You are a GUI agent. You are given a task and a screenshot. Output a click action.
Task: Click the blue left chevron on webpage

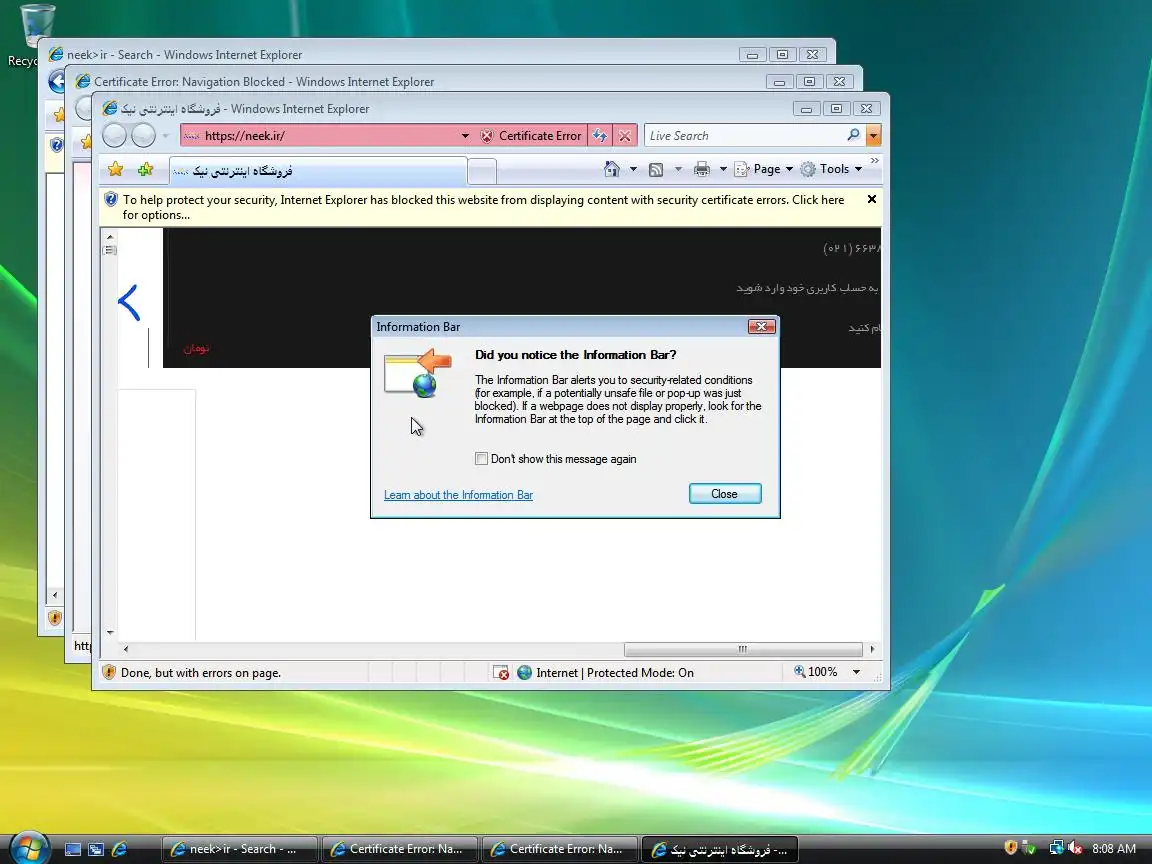(129, 302)
